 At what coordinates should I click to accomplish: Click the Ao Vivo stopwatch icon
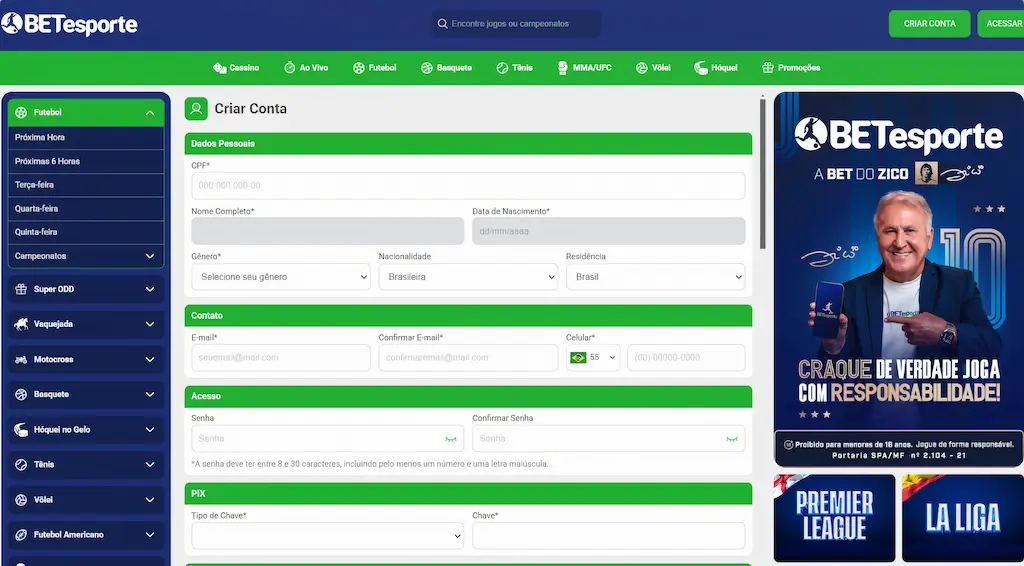click(x=289, y=67)
